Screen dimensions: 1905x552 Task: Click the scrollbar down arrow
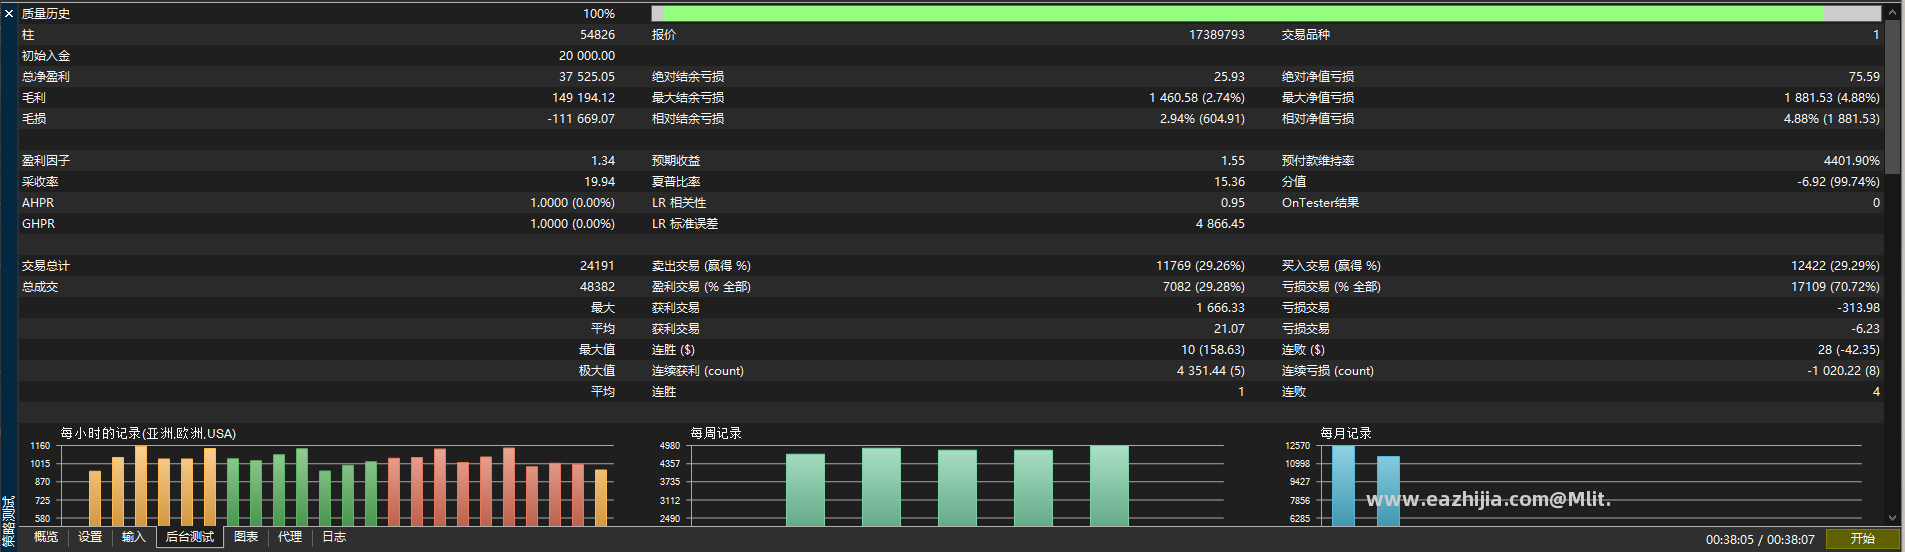pos(1892,518)
